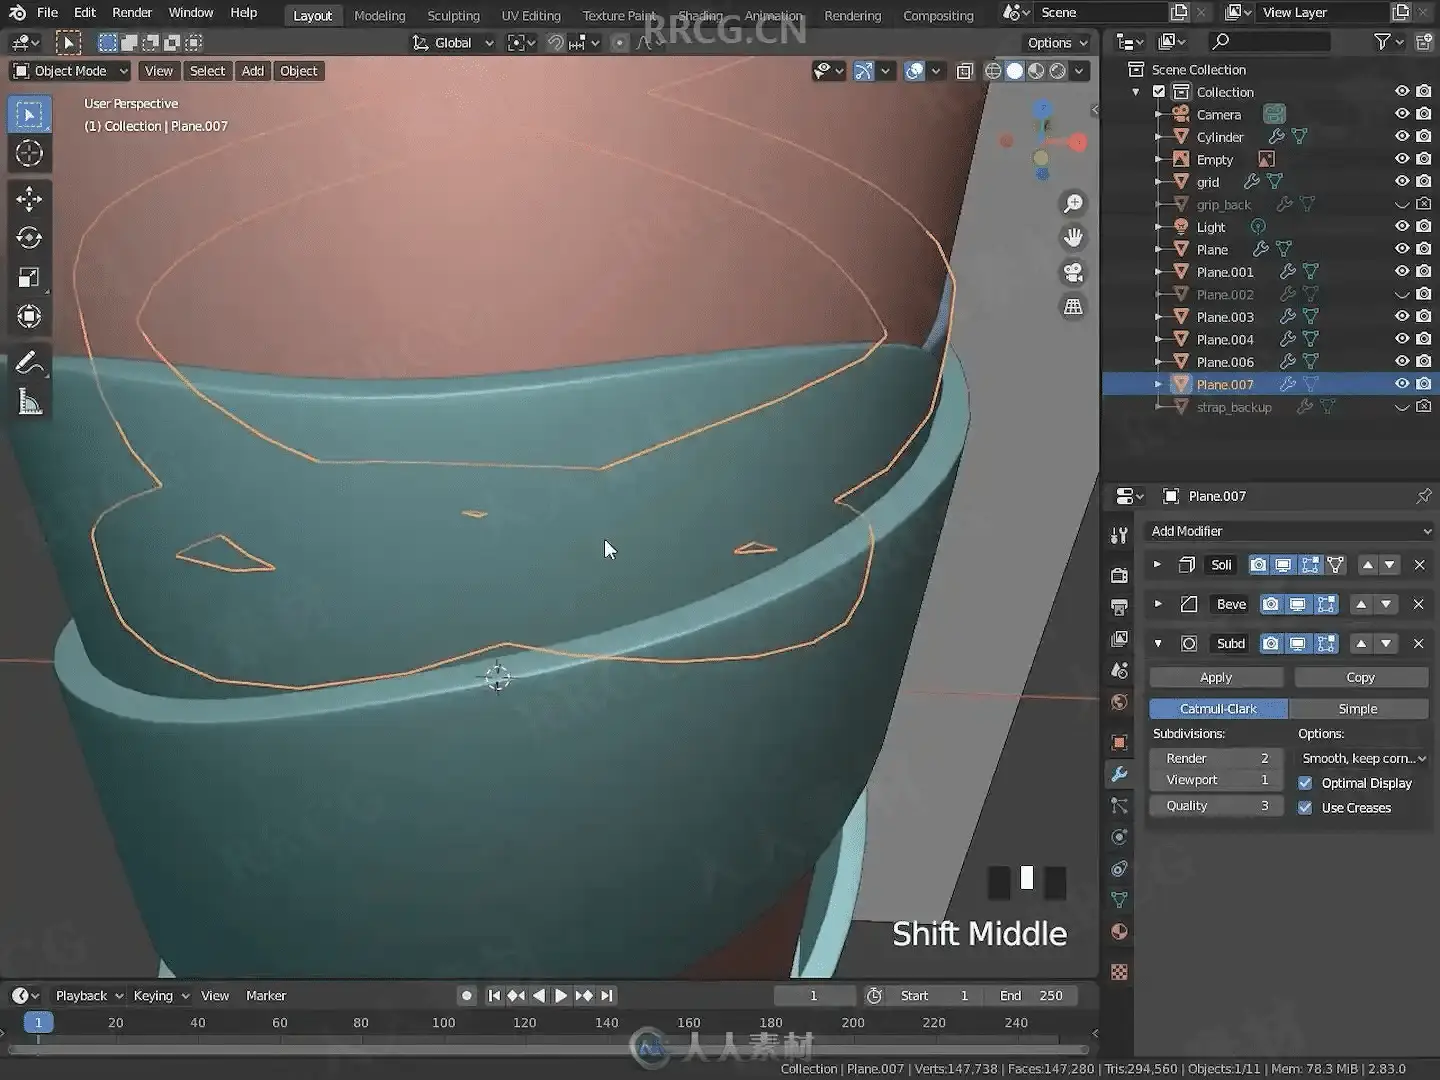1440x1080 pixels.
Task: Activate the Move tool
Action: (29, 198)
